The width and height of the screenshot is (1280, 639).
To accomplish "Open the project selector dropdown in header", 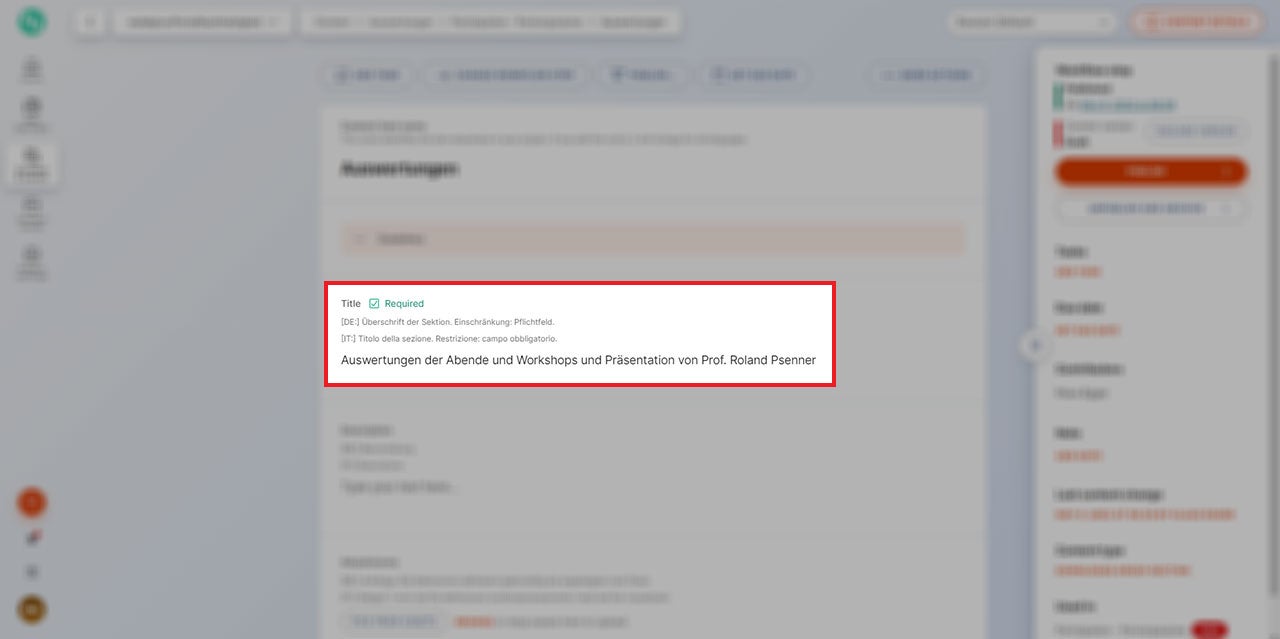I will pos(202,22).
